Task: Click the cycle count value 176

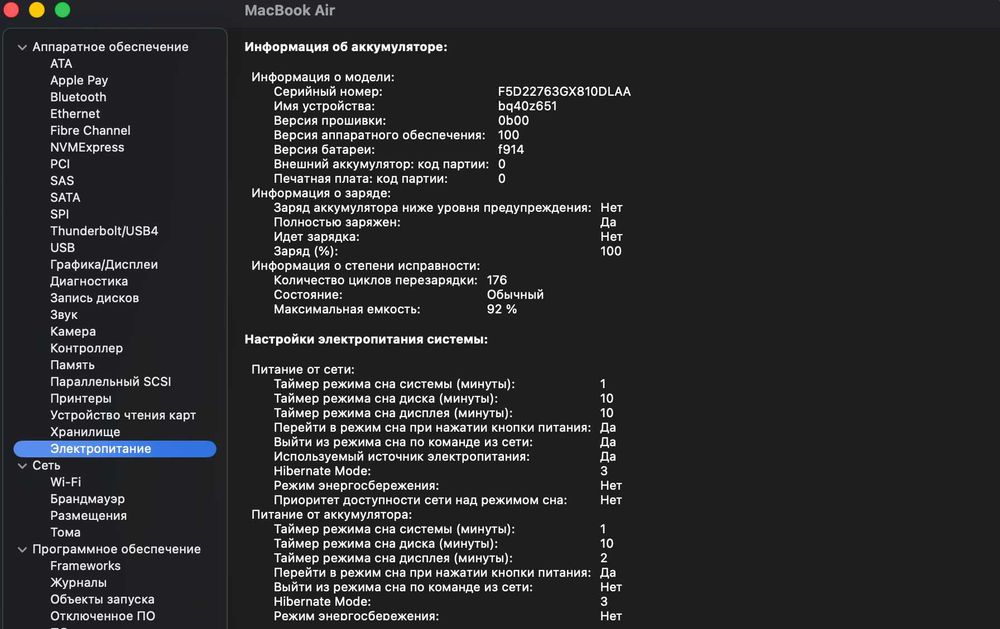Action: 497,280
